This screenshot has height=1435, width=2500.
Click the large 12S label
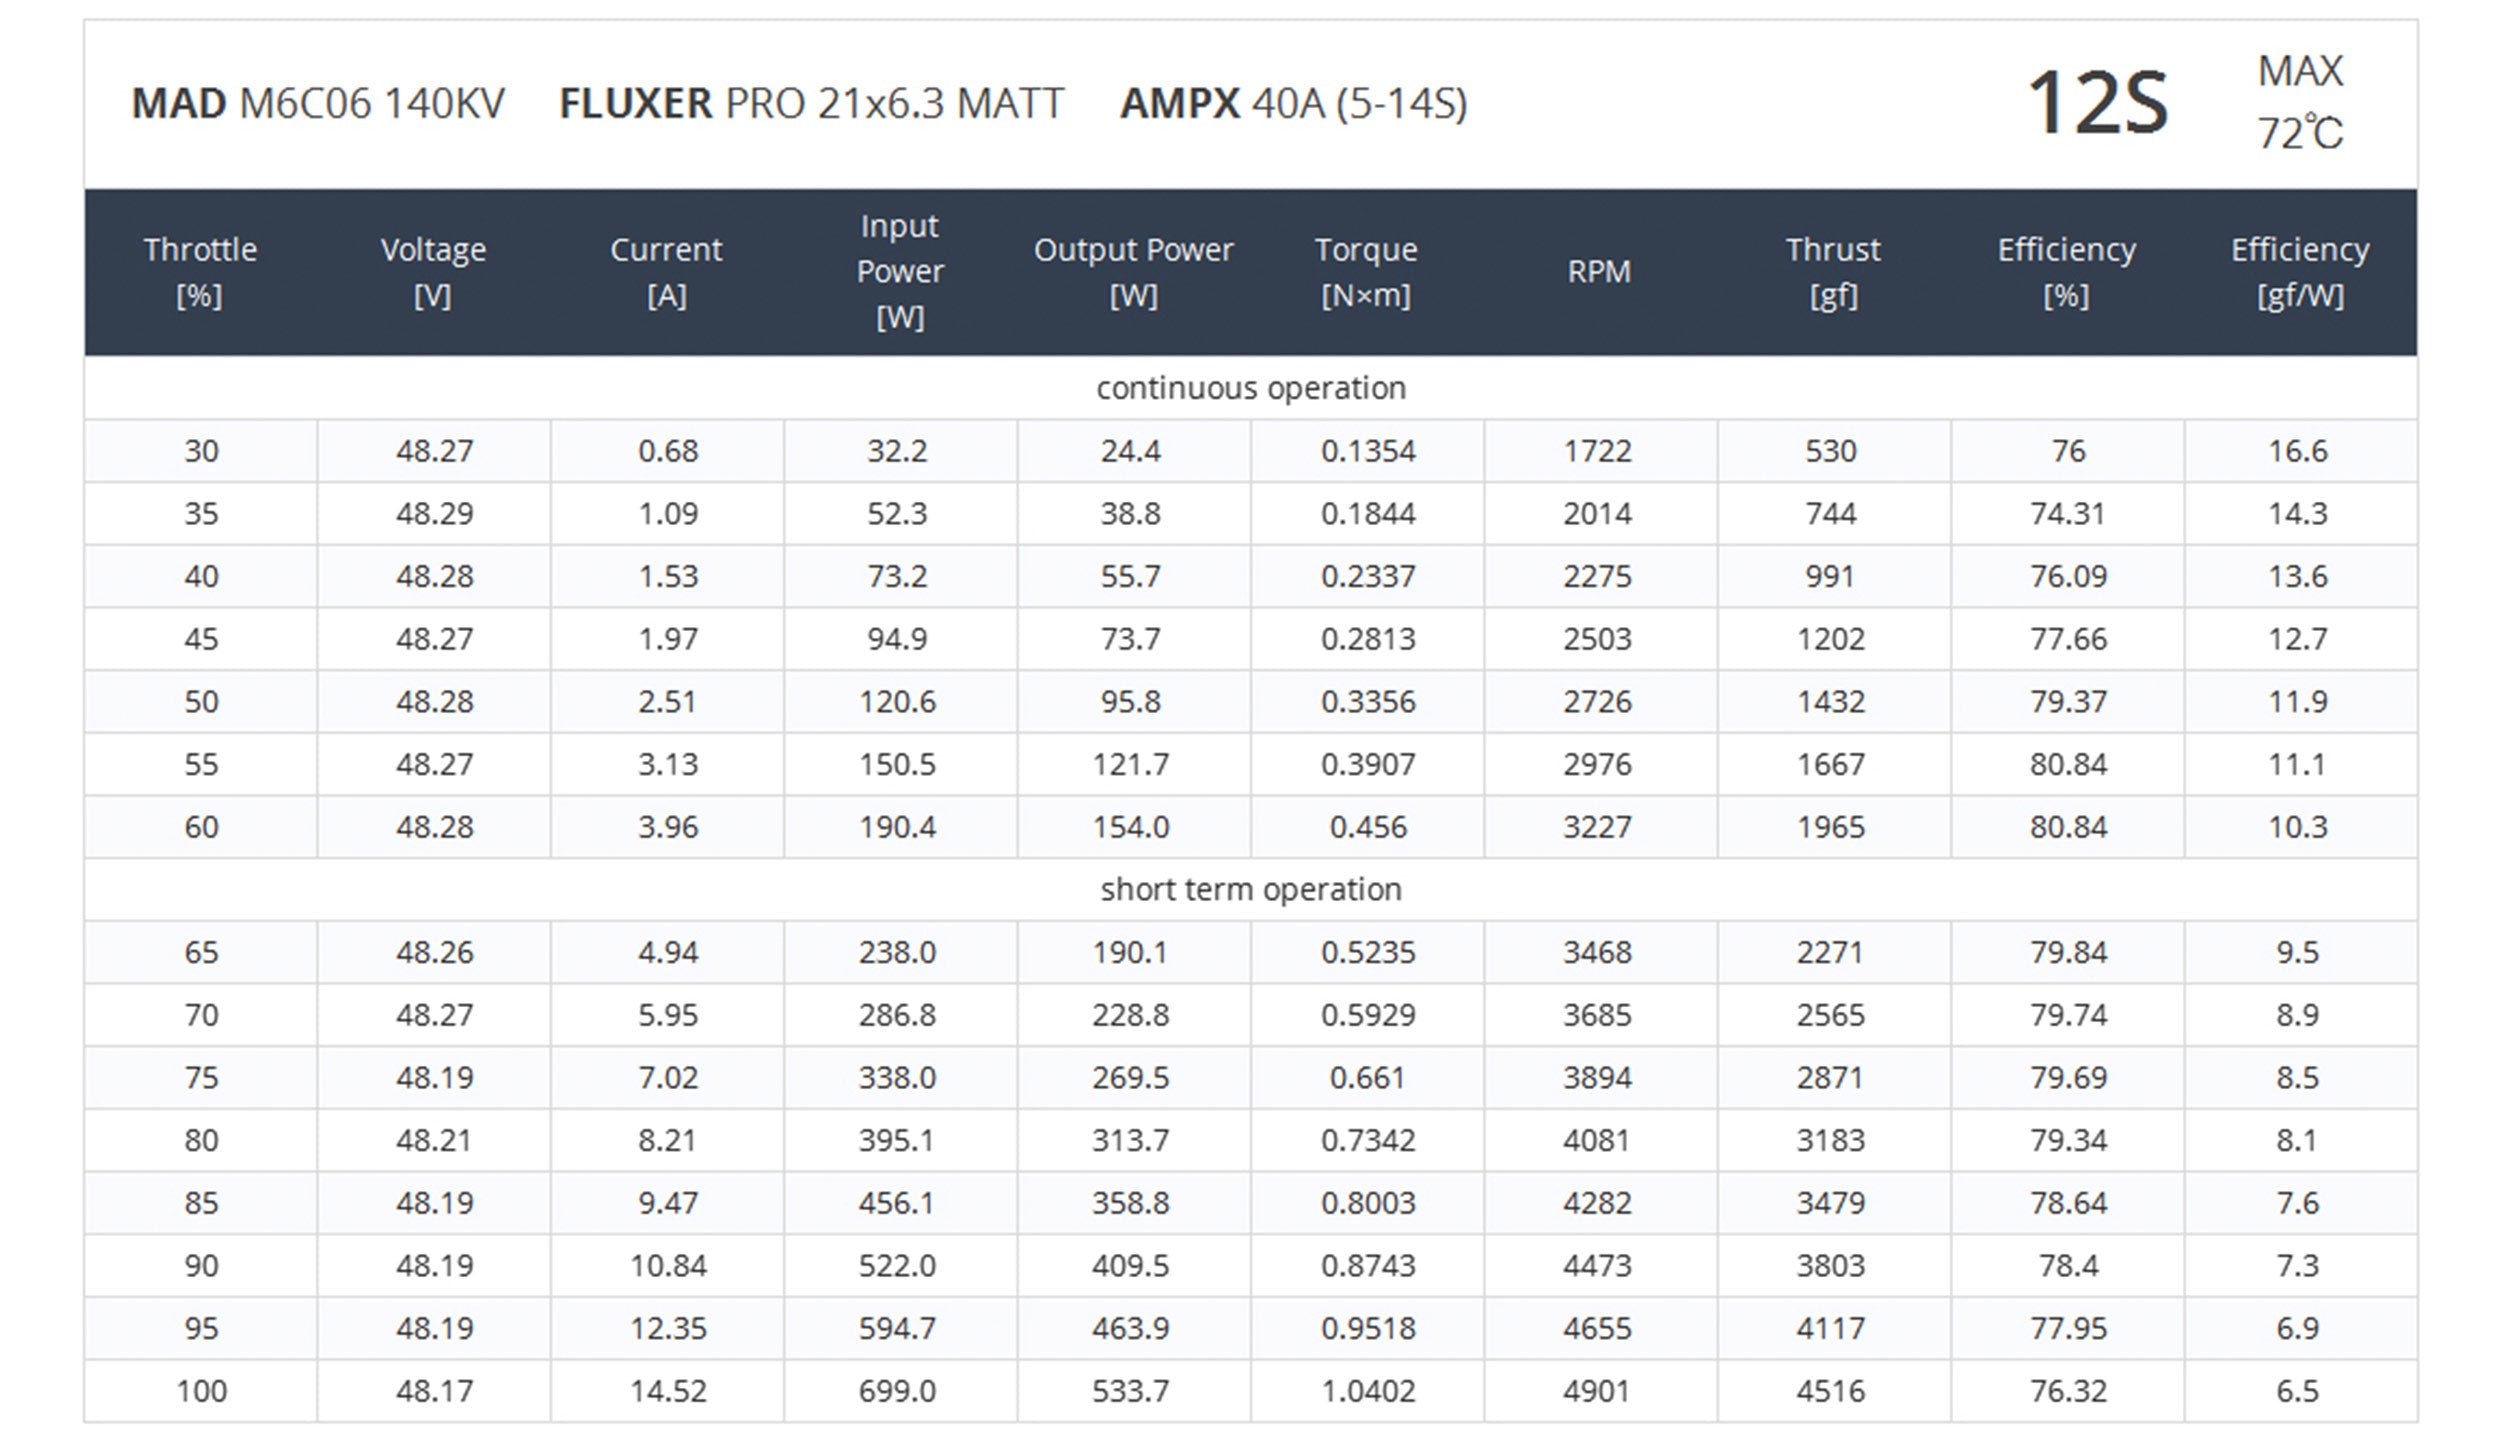pos(2097,102)
